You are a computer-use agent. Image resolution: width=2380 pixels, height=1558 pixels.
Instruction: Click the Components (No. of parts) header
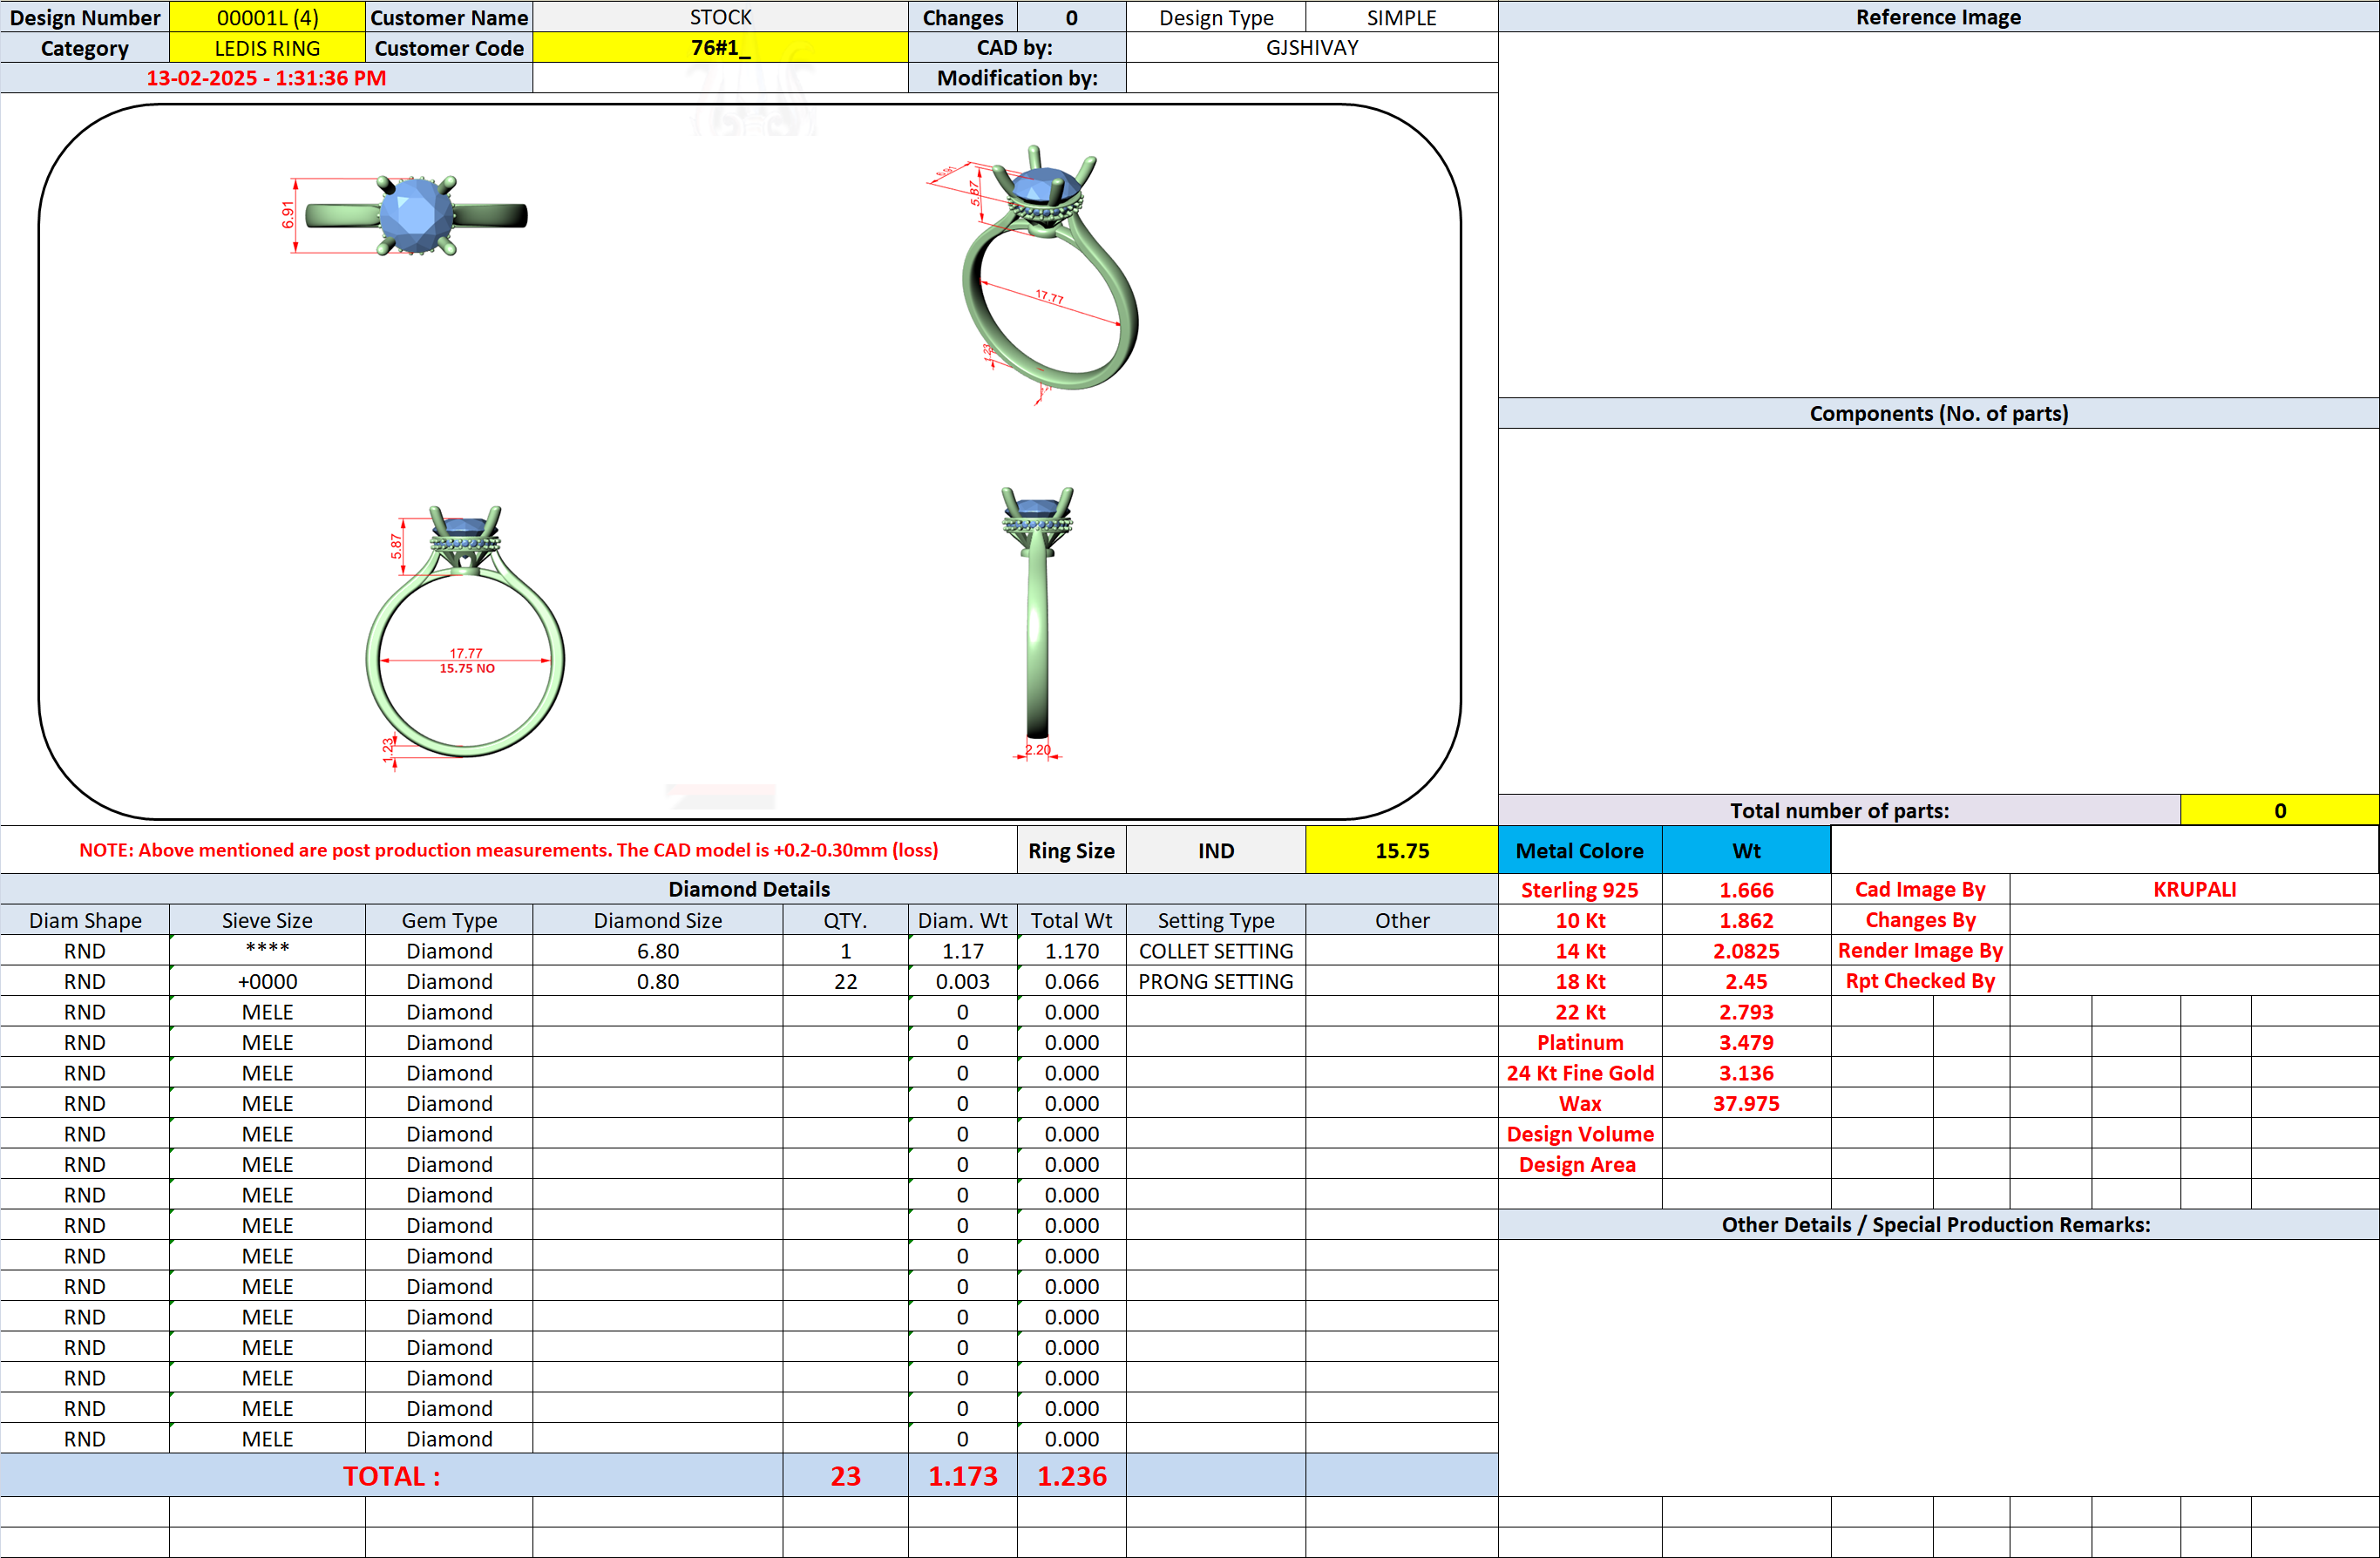click(x=1938, y=413)
